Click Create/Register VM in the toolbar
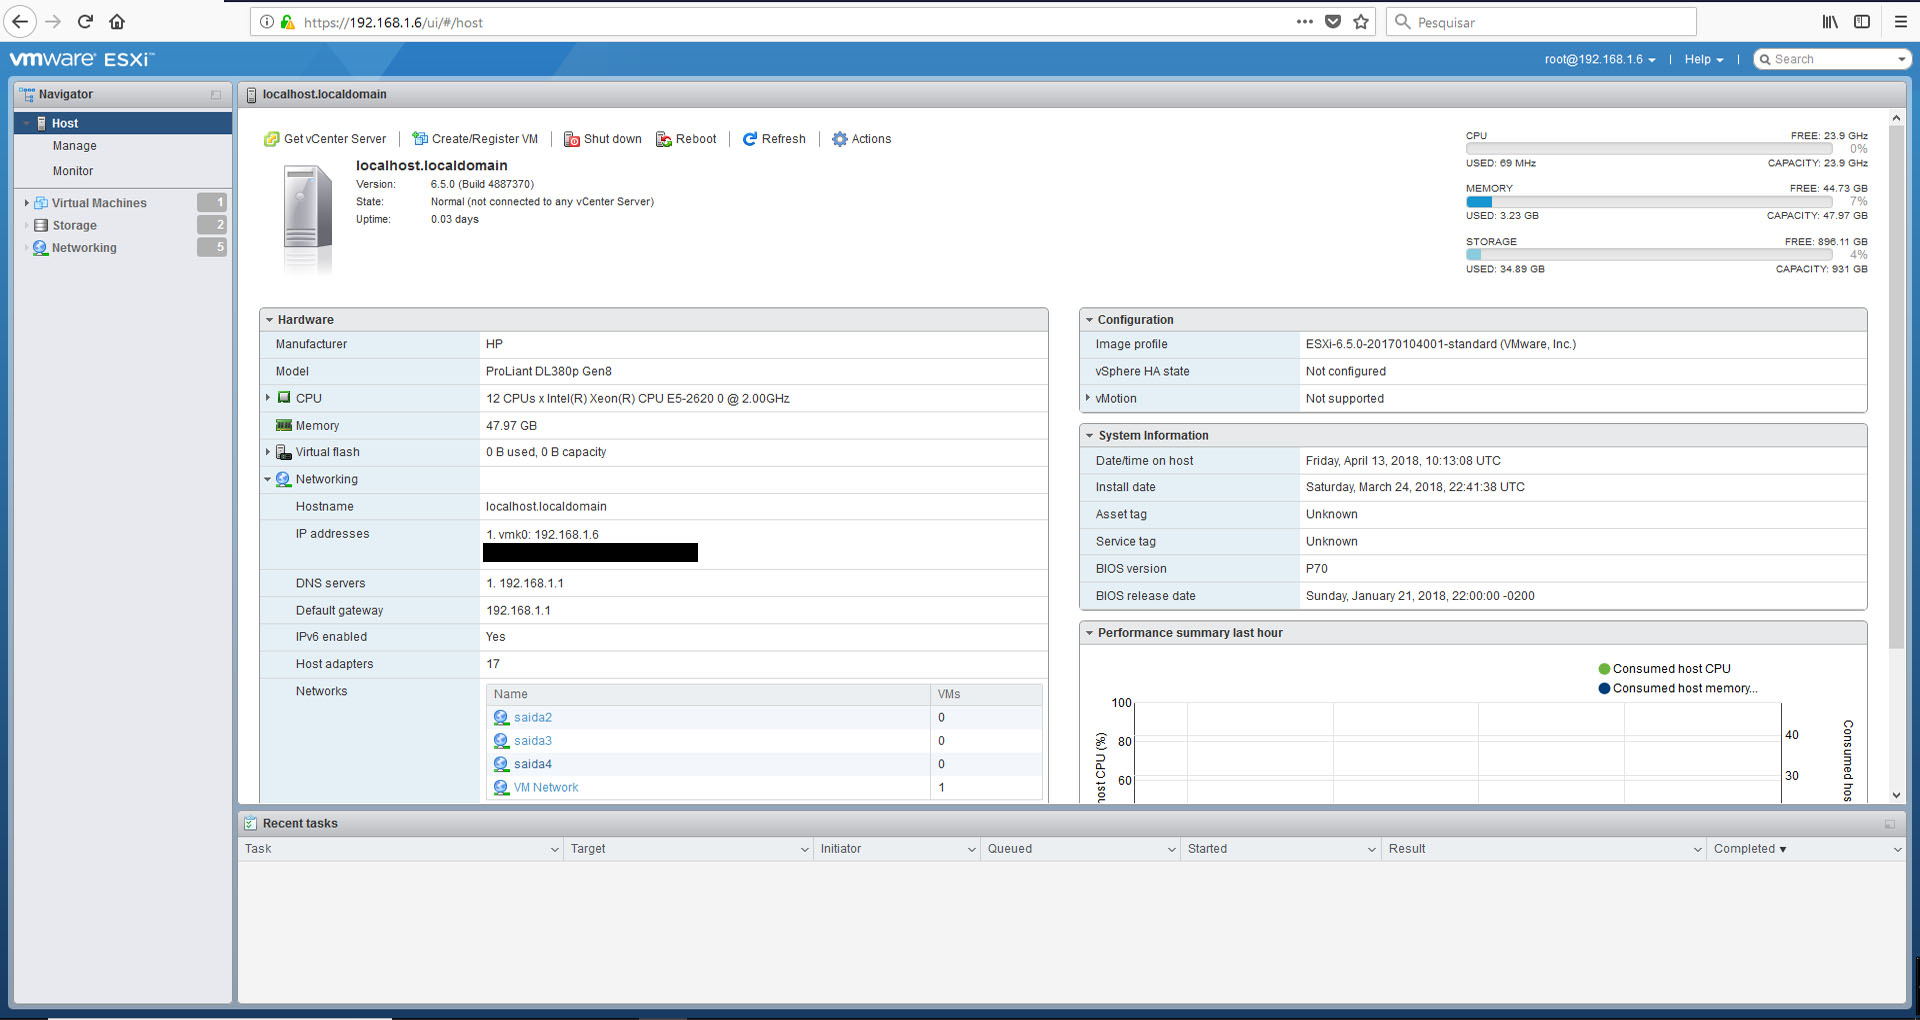 [x=475, y=139]
